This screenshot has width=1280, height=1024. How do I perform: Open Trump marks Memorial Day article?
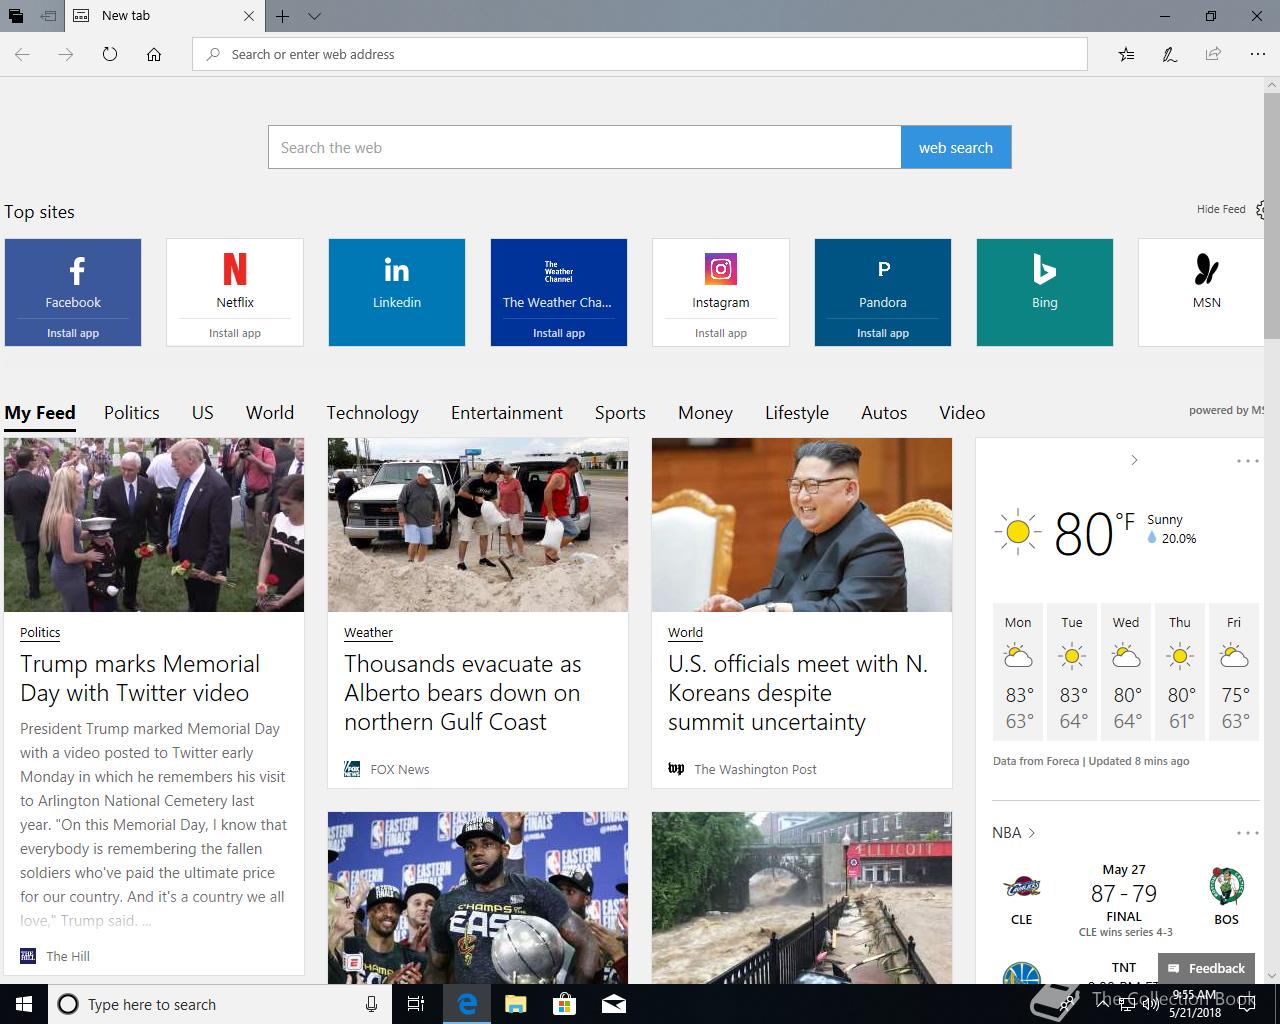point(140,678)
